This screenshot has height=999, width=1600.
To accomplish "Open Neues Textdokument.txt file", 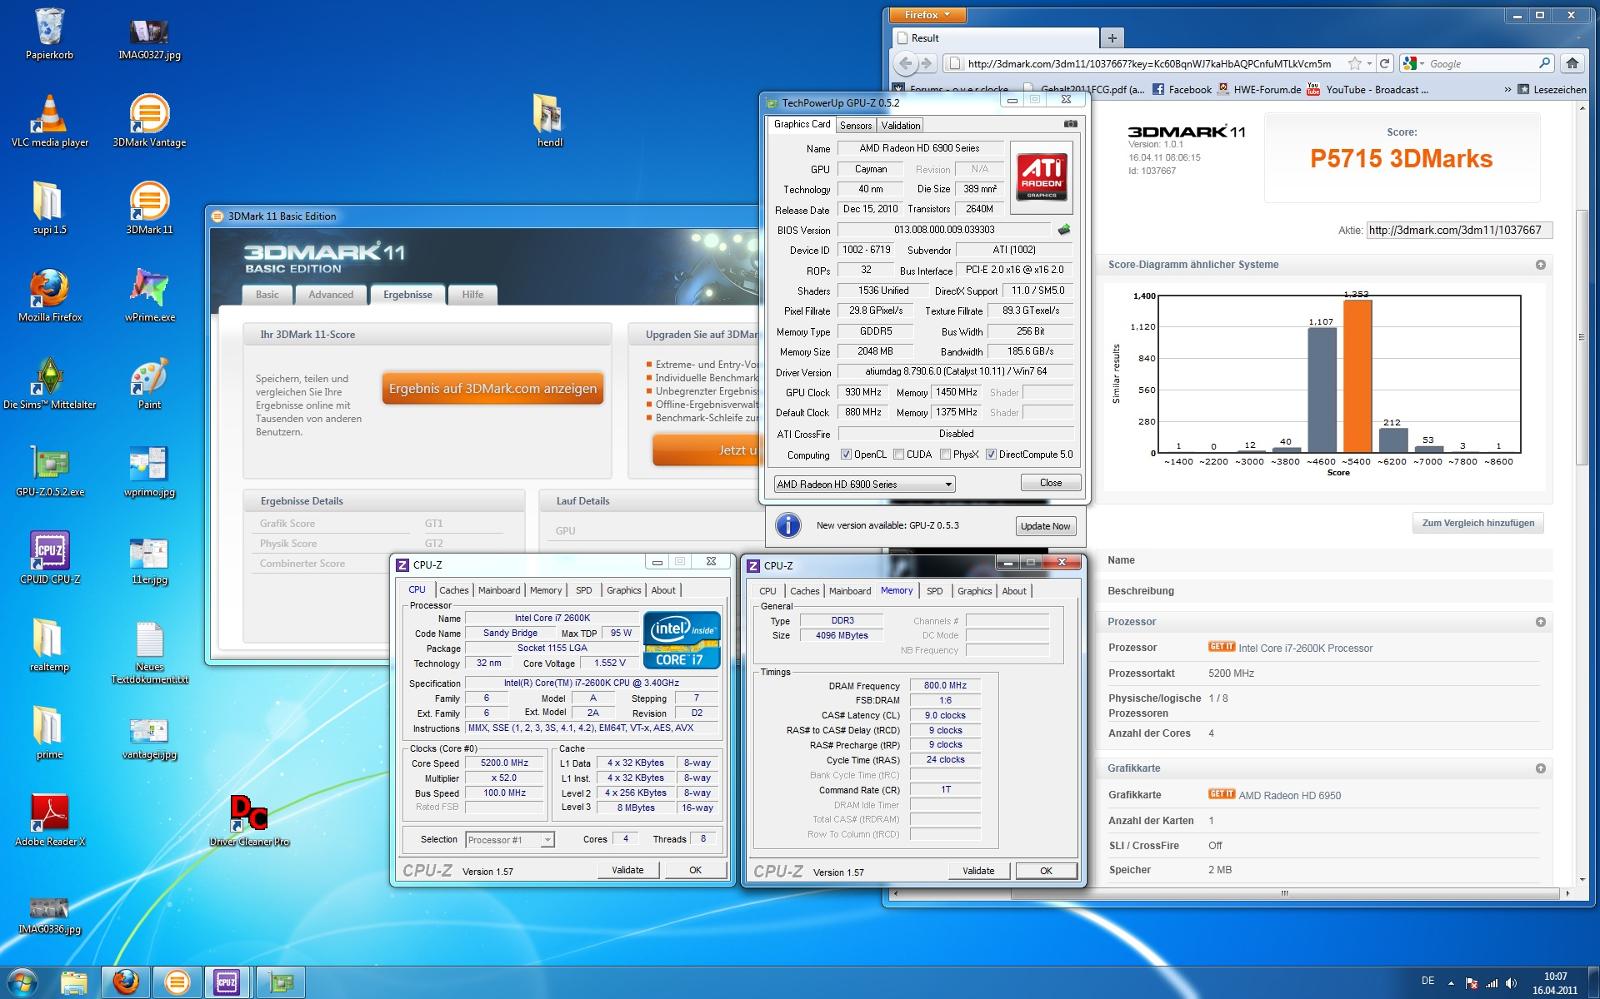I will [149, 652].
